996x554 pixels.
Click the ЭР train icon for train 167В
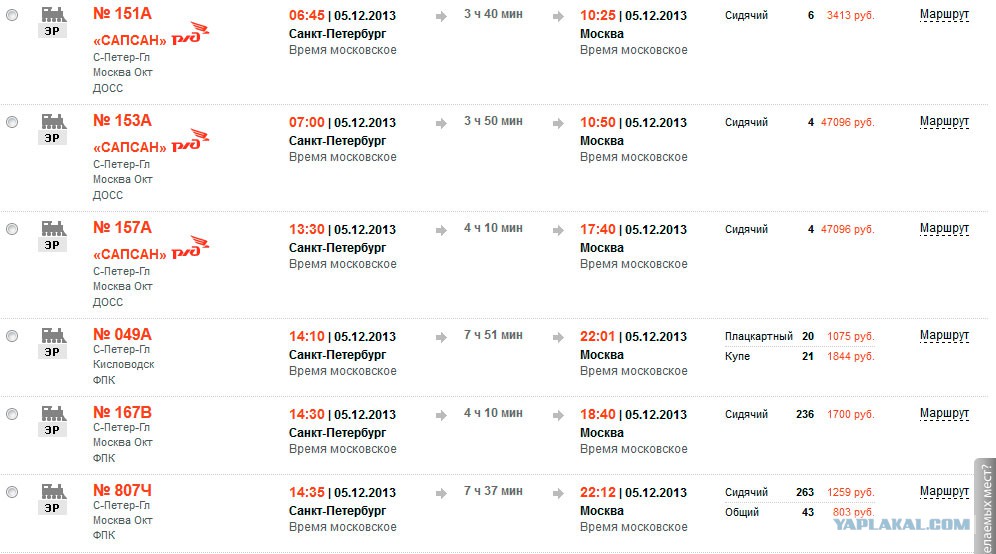pyautogui.click(x=53, y=421)
